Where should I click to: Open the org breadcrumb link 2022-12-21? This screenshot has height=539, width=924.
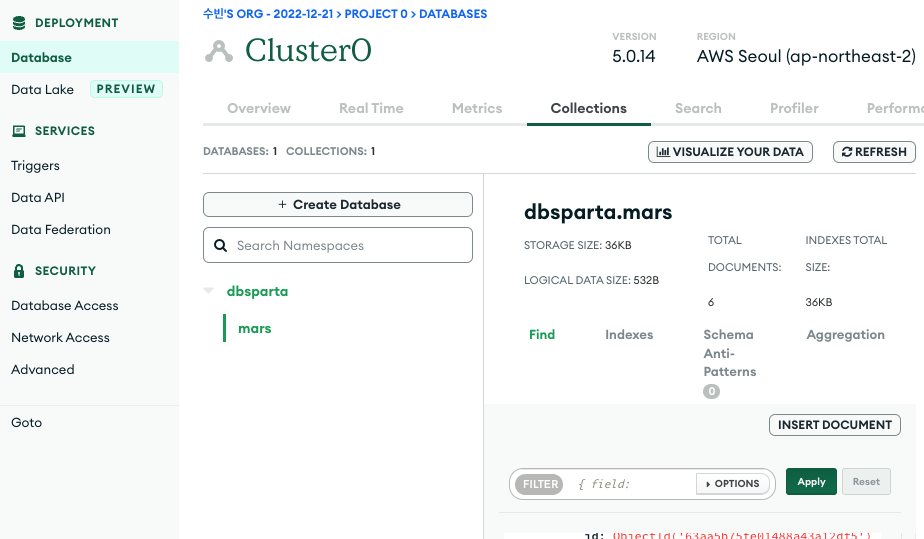268,14
